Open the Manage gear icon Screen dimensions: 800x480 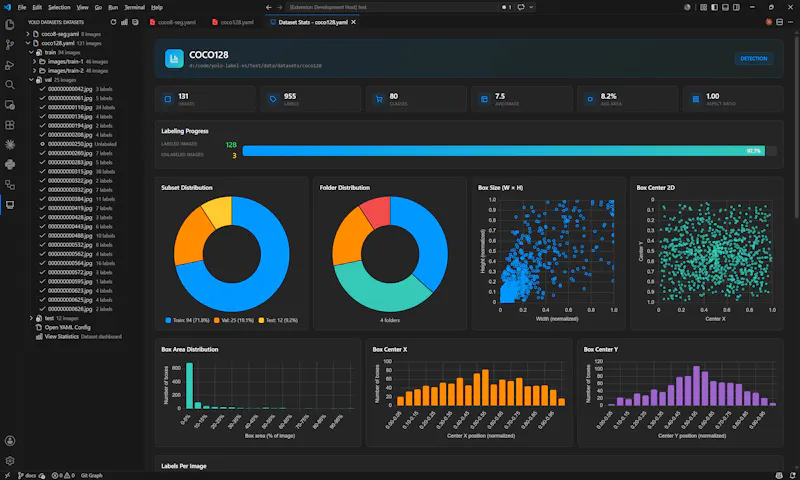[x=10, y=460]
